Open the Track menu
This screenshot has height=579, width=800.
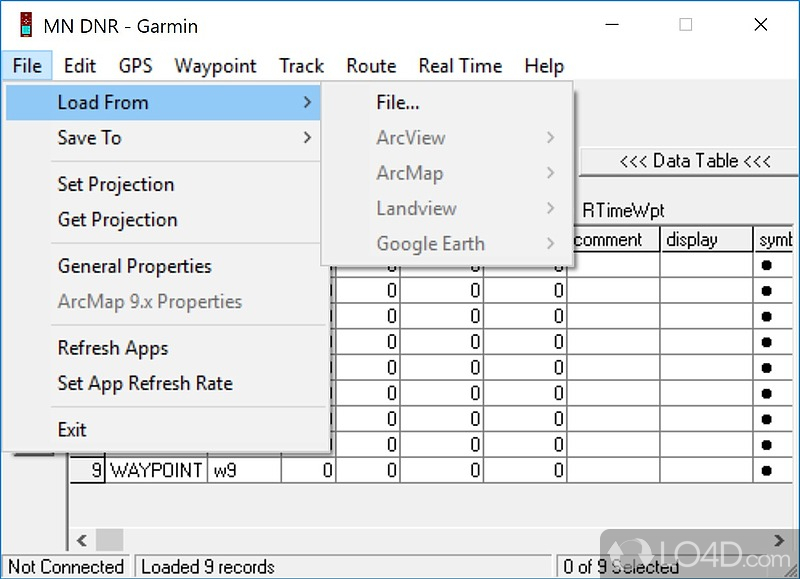[301, 66]
